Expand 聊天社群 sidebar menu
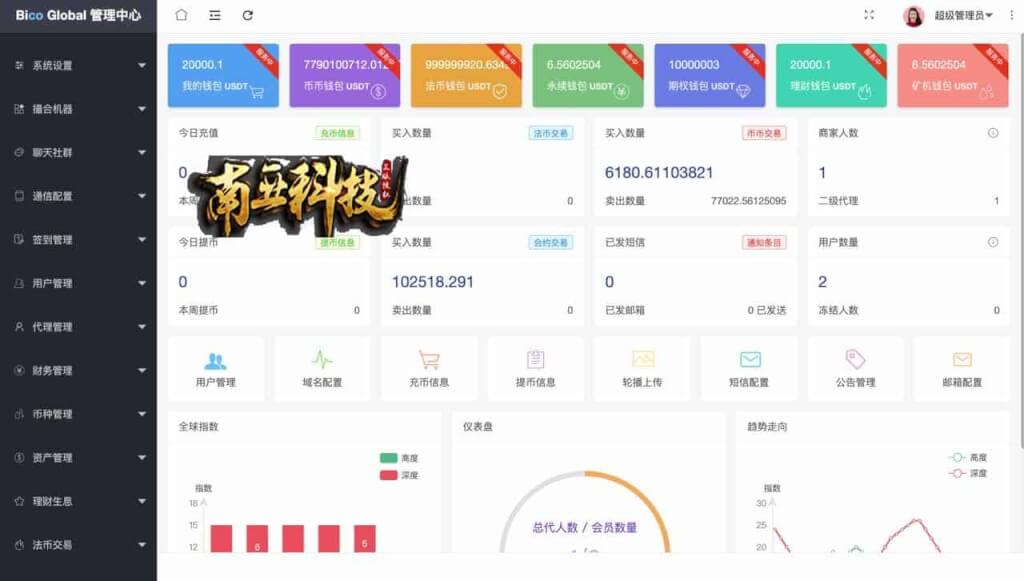The height and width of the screenshot is (581, 1024). point(78,153)
